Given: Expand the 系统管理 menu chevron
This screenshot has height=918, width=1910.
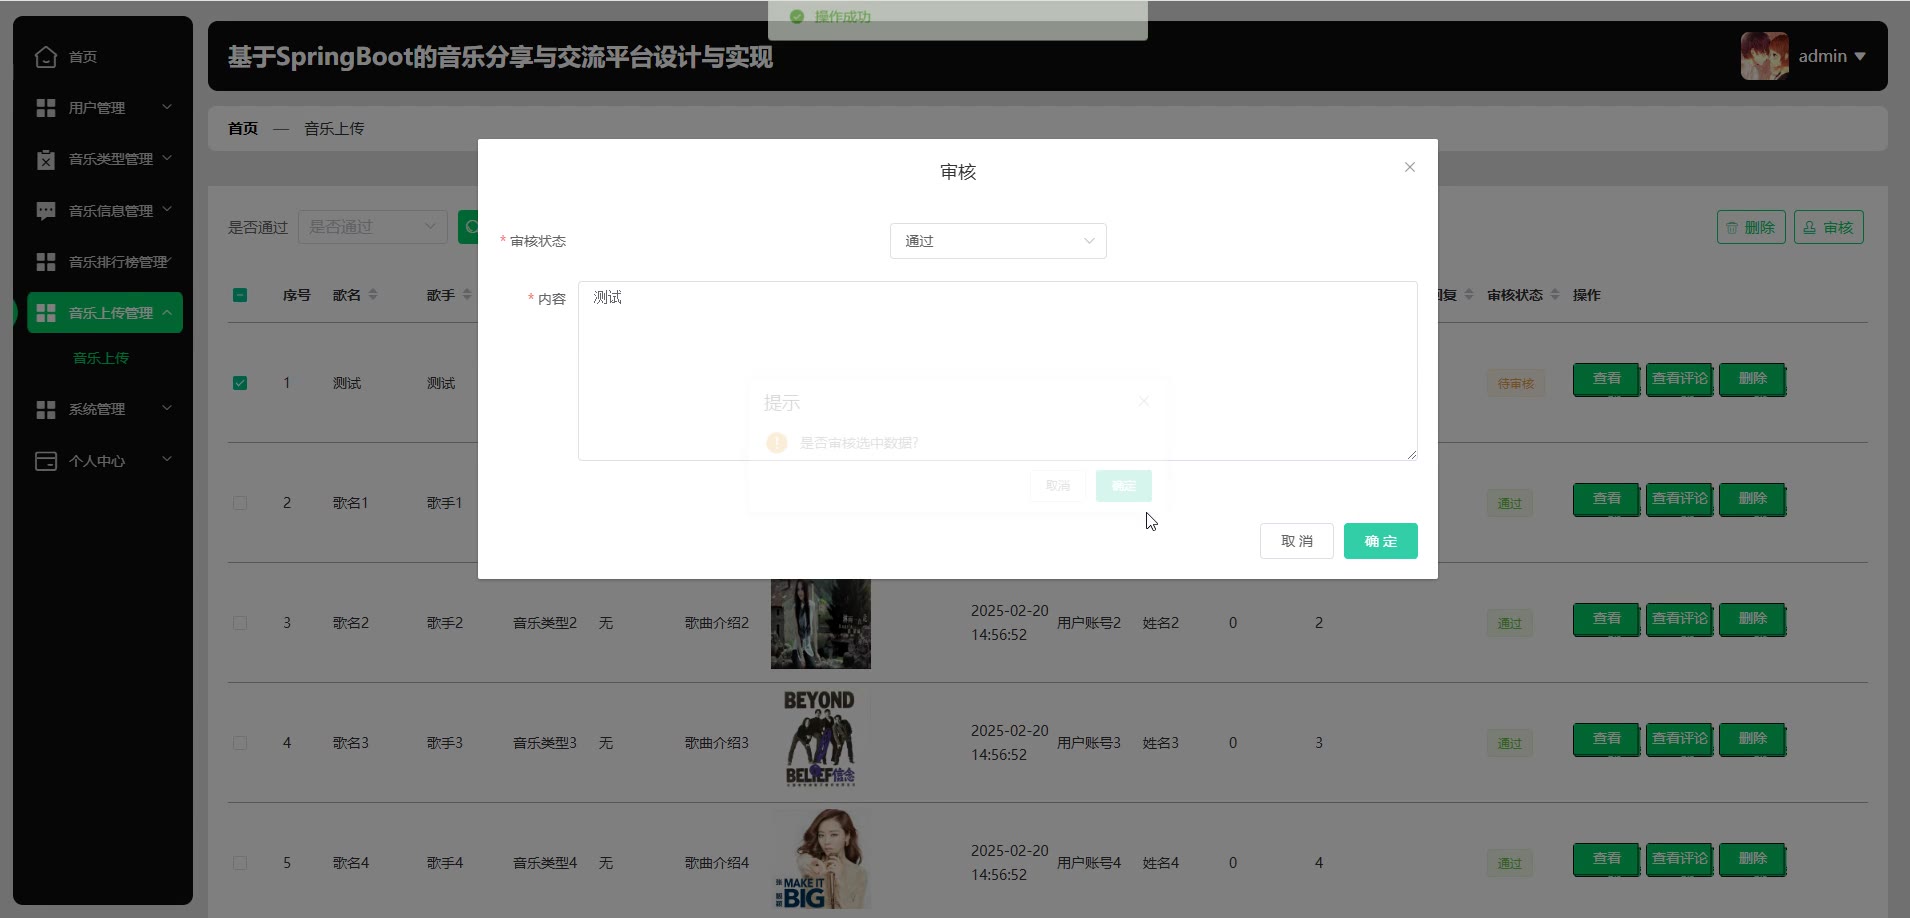Looking at the screenshot, I should pos(167,408).
